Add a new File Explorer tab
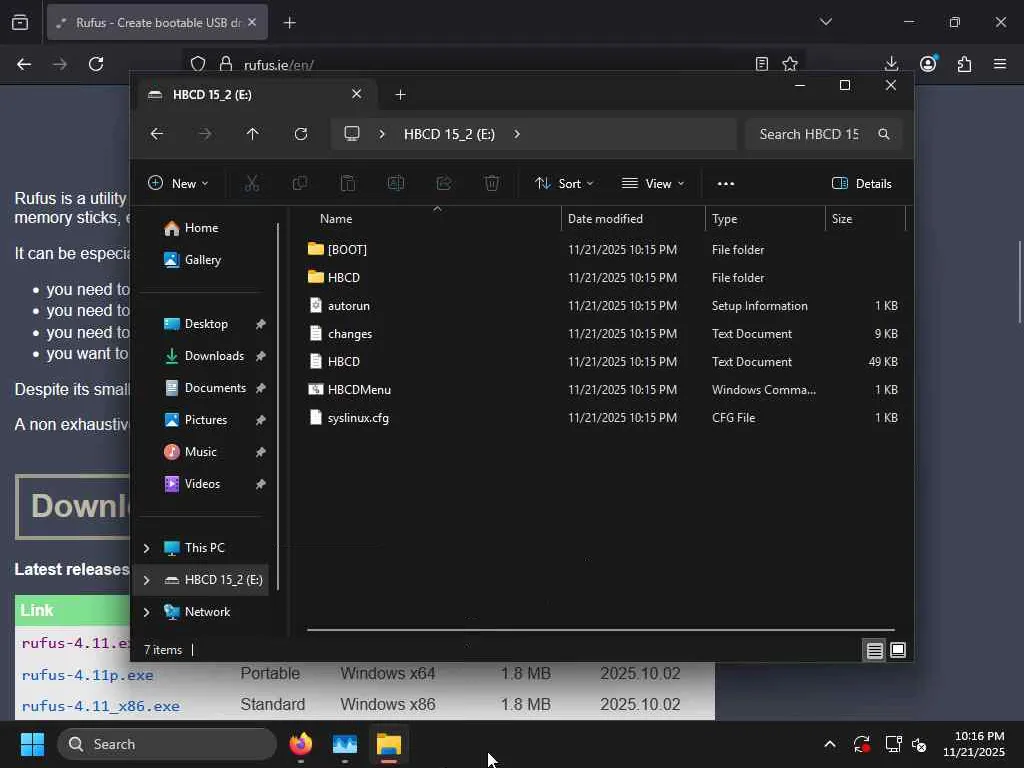 (400, 95)
